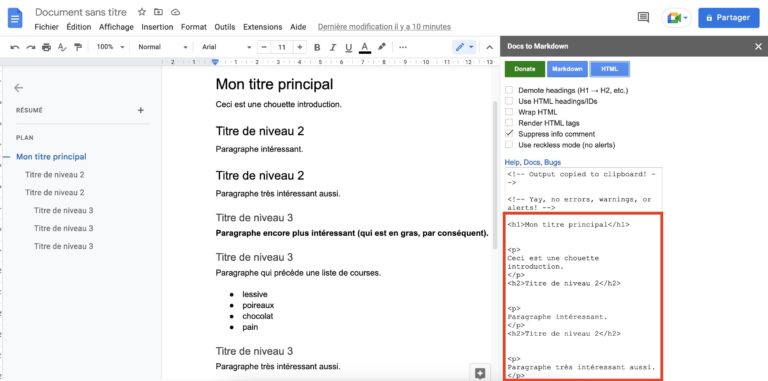768x381 pixels.
Task: Toggle bold formatting
Action: (x=317, y=47)
